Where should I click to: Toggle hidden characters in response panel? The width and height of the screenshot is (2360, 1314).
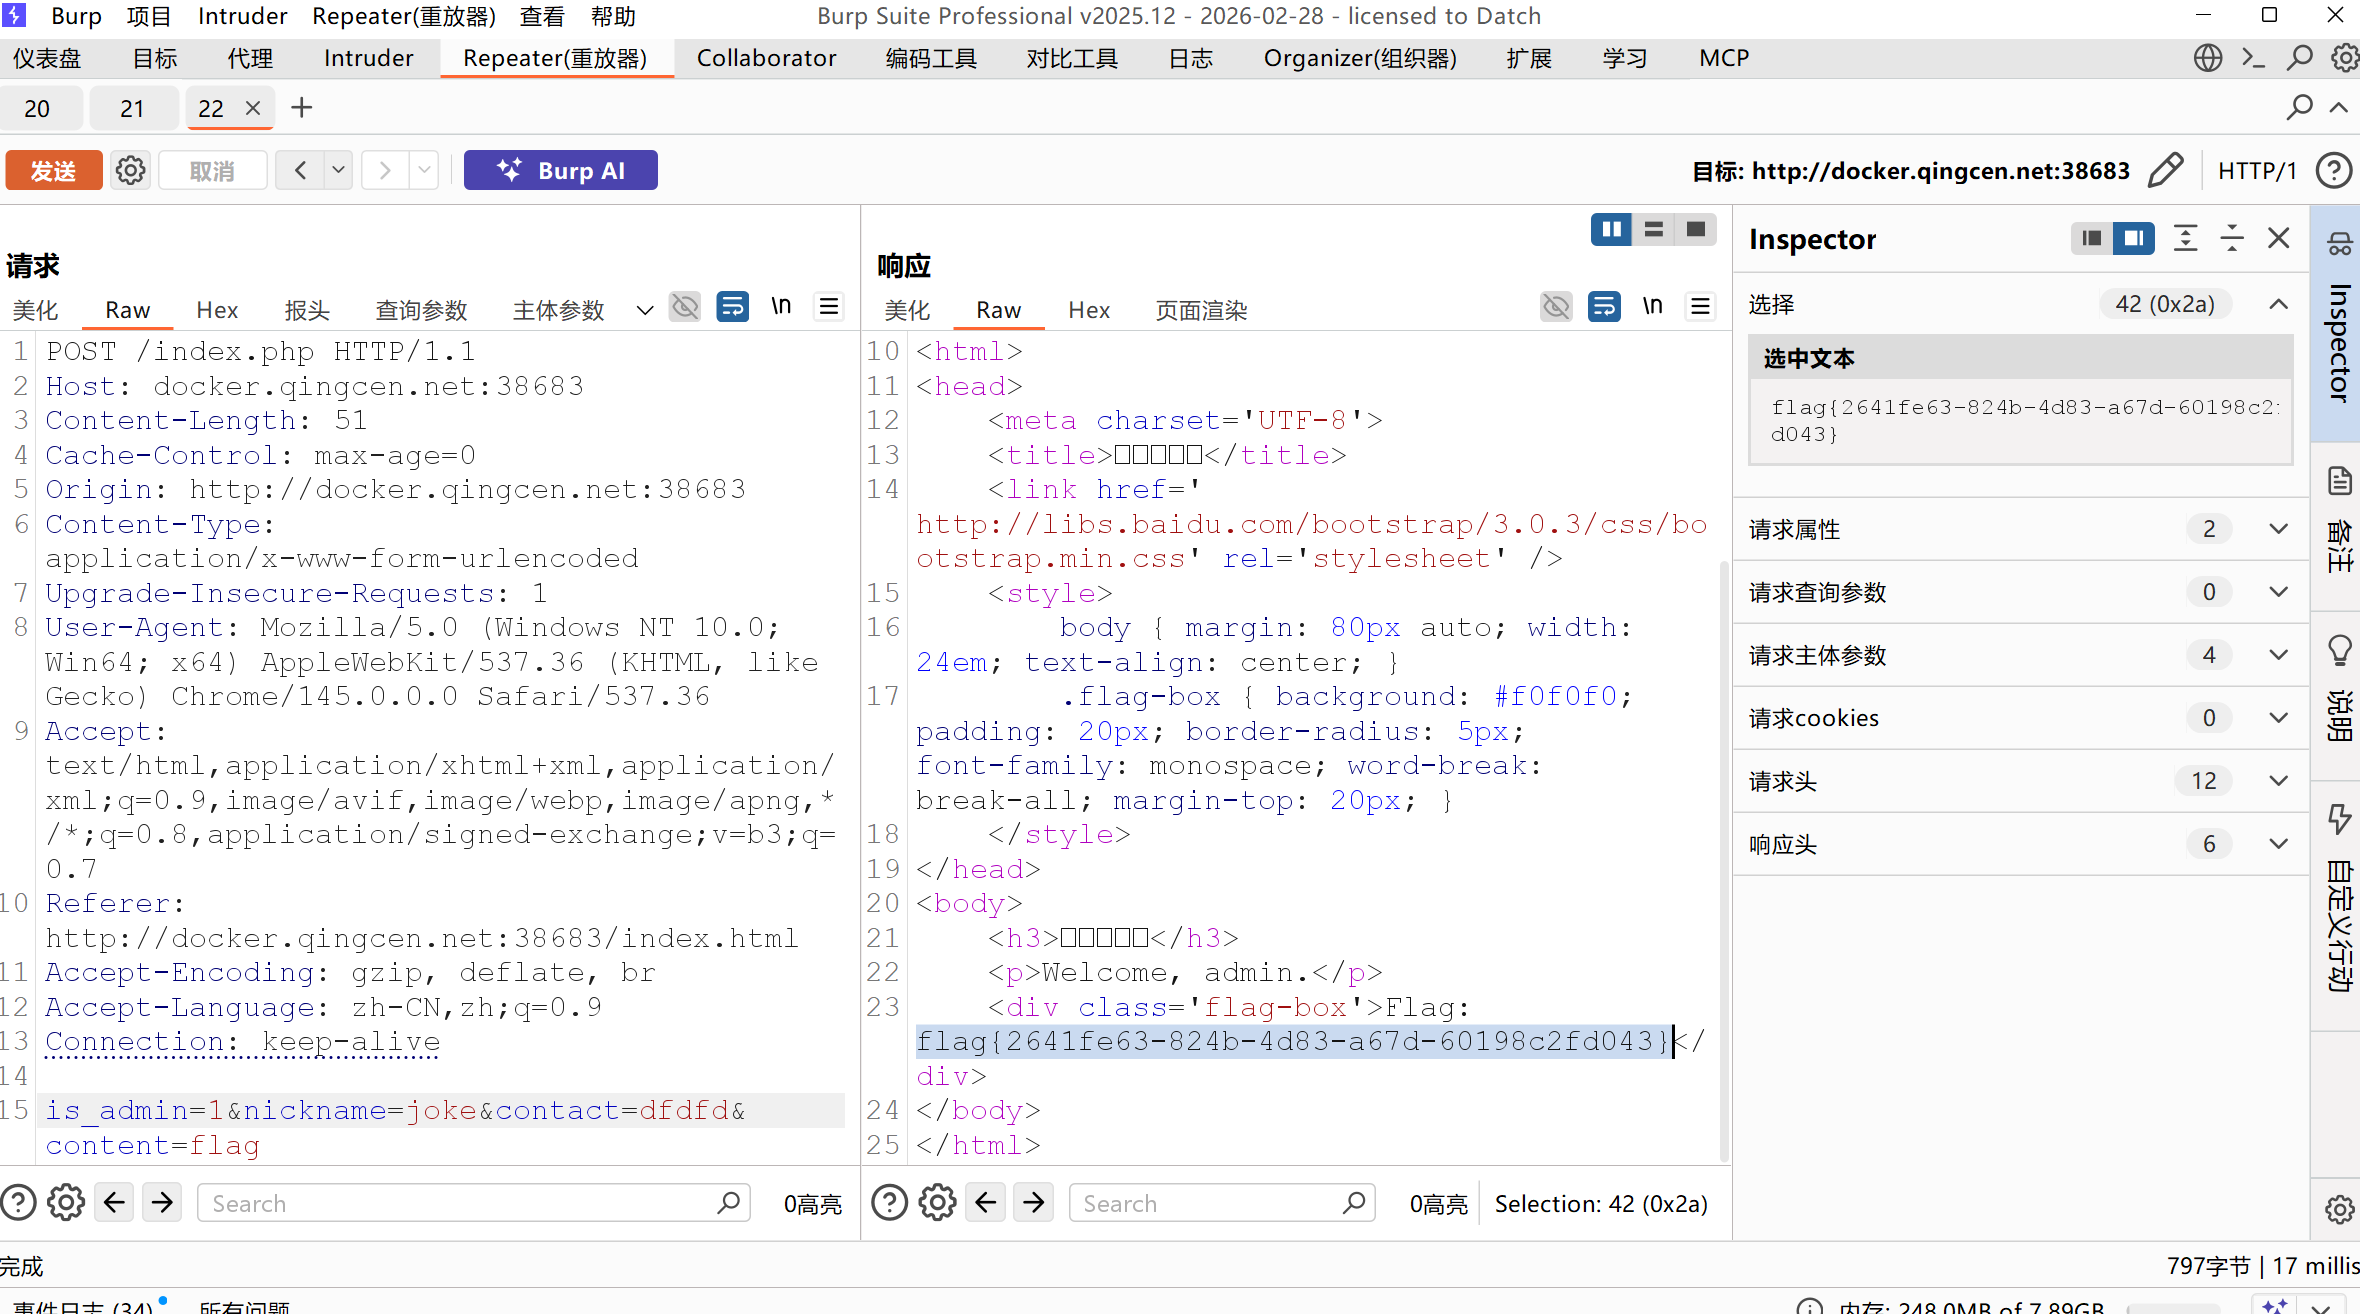[x=1556, y=306]
